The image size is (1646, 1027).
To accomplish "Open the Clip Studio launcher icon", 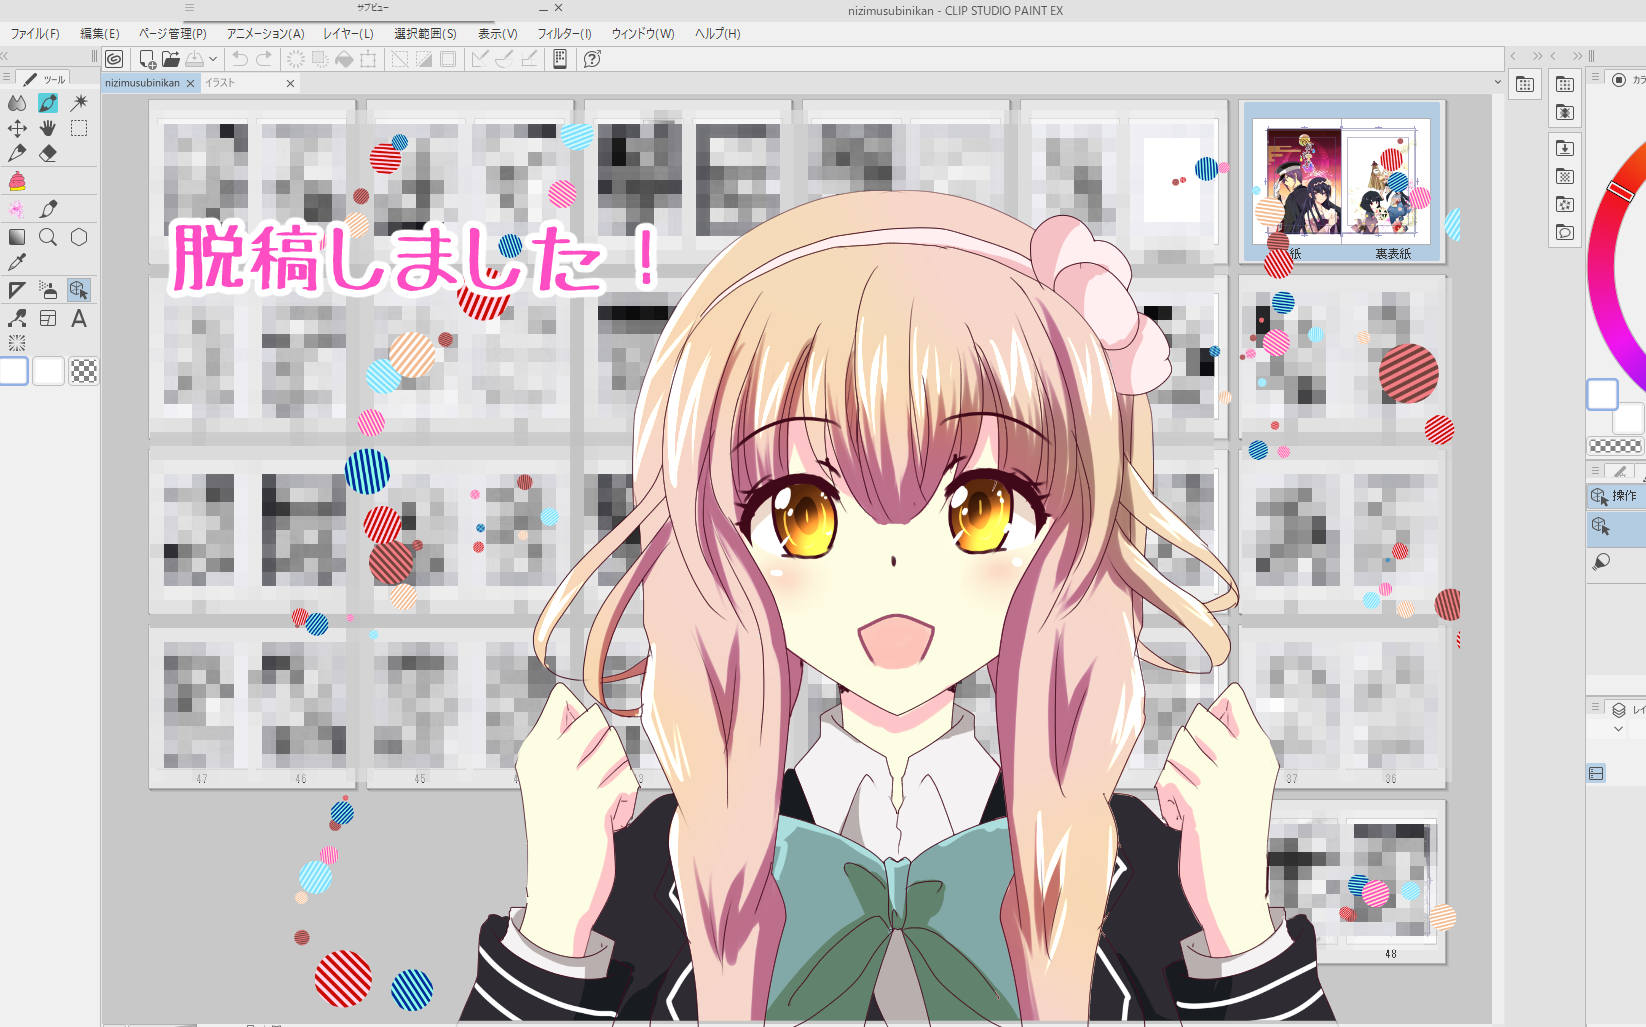I will (114, 59).
